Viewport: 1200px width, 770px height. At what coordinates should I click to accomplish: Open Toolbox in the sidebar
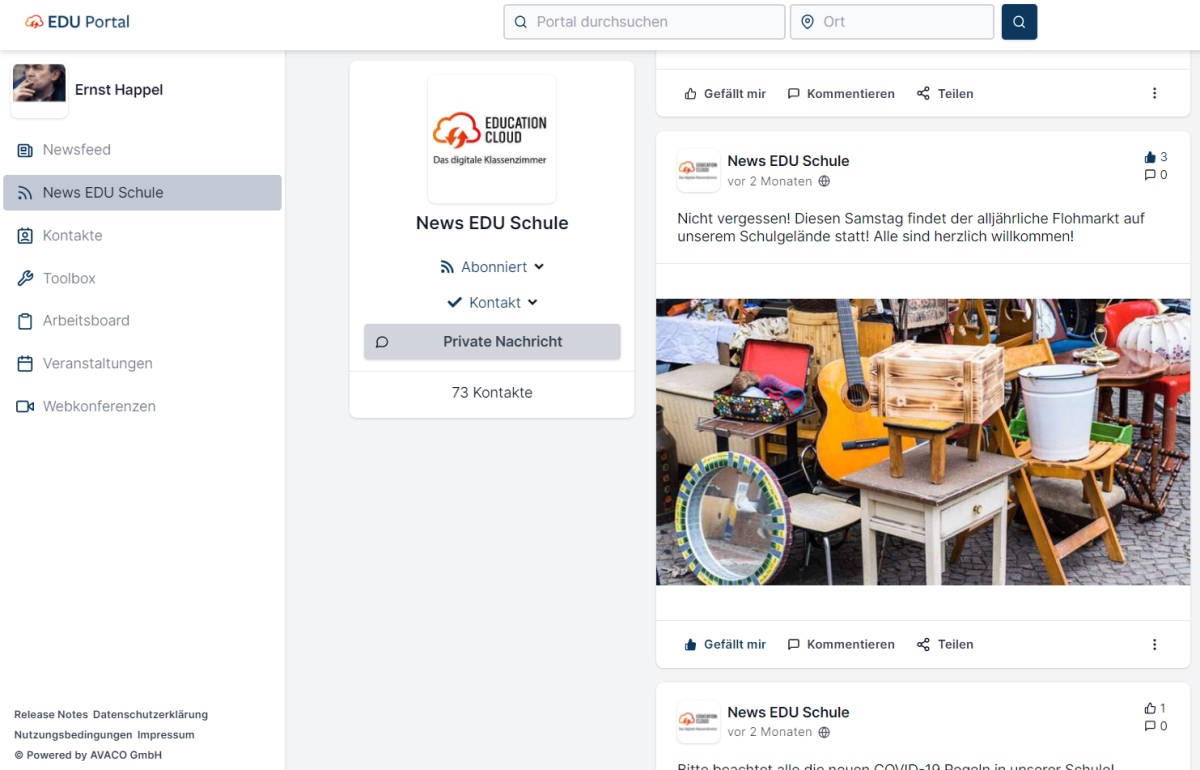[69, 278]
